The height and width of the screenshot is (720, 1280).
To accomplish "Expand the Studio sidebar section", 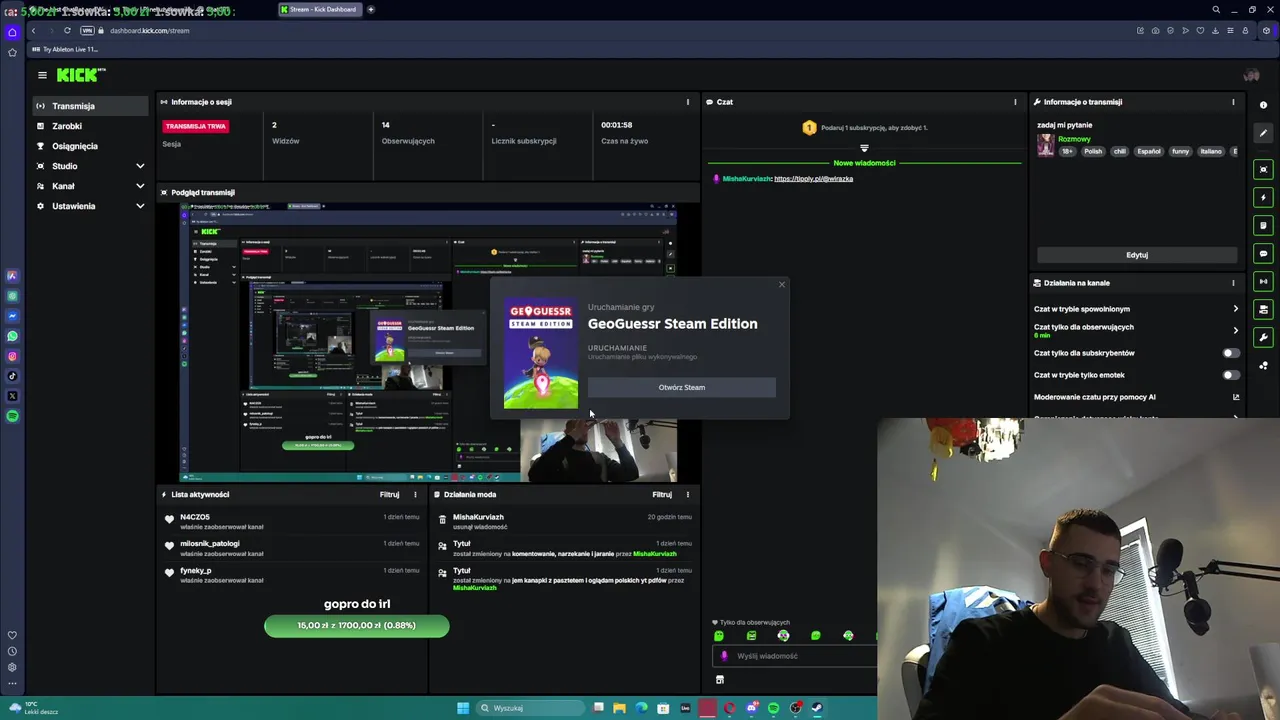I will click(x=91, y=166).
